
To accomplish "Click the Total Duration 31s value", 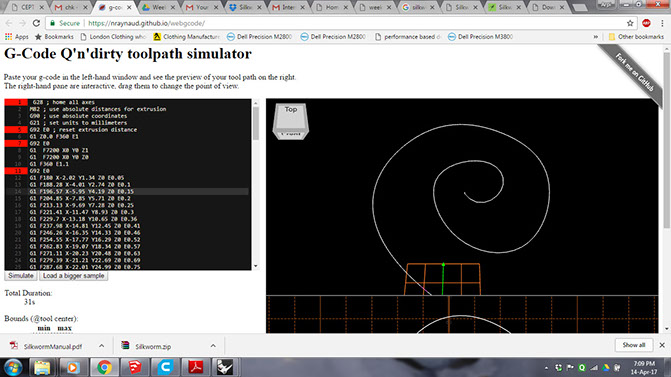I will (x=30, y=302).
